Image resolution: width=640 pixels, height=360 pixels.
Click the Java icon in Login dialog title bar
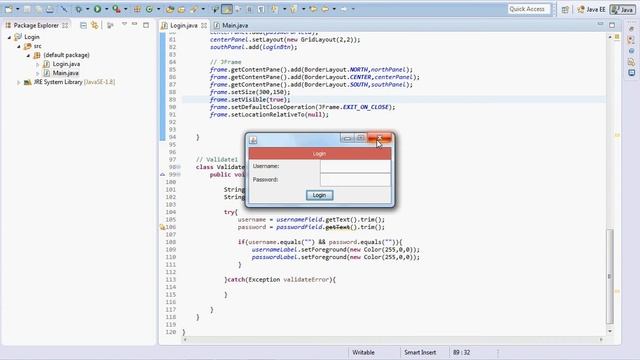pos(253,140)
